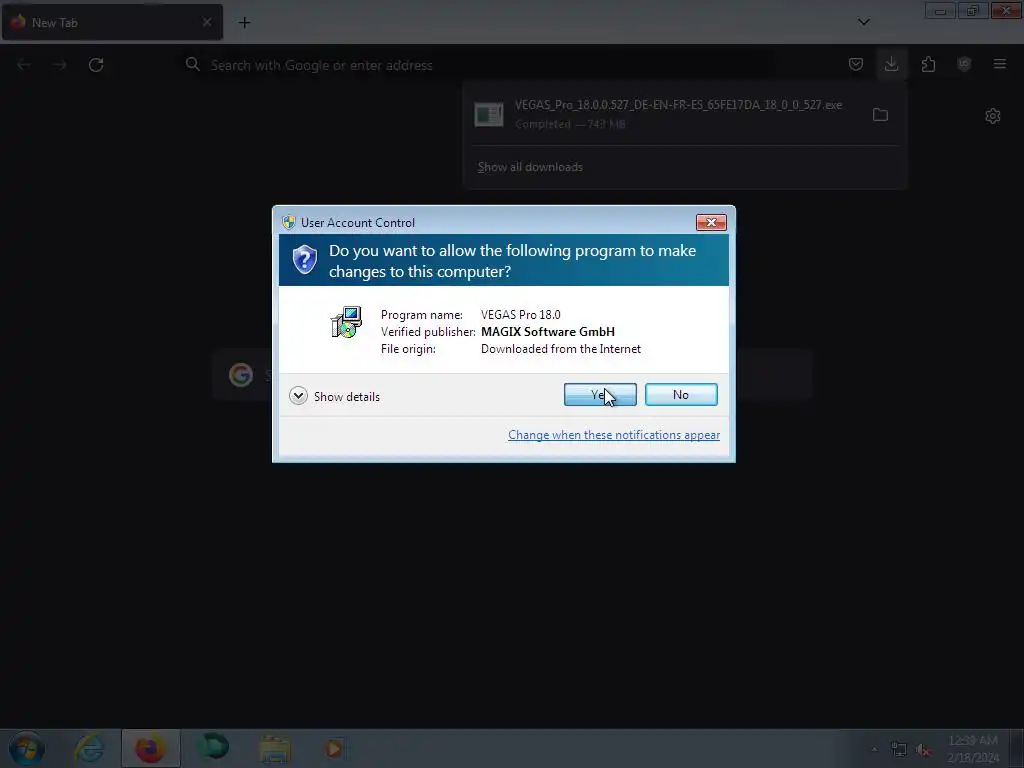The height and width of the screenshot is (768, 1024).
Task: Open Firefox application hamburger menu
Action: click(x=1000, y=64)
